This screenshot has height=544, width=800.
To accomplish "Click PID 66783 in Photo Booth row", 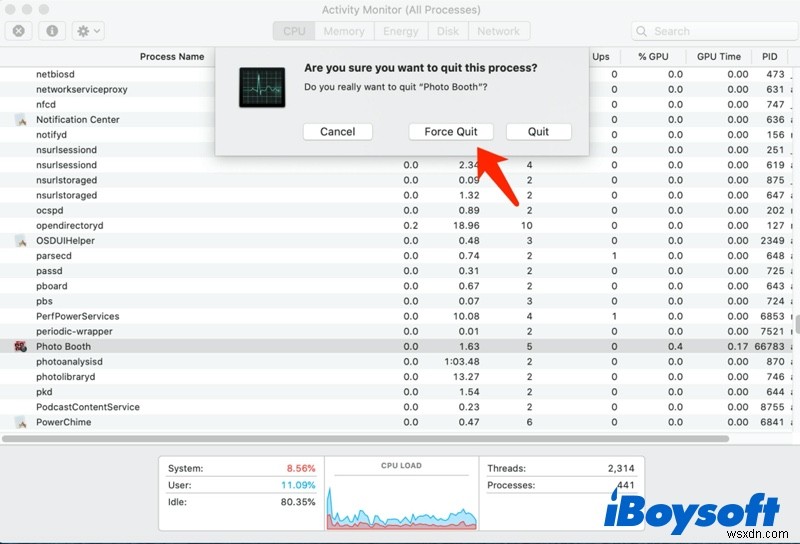I will click(769, 347).
